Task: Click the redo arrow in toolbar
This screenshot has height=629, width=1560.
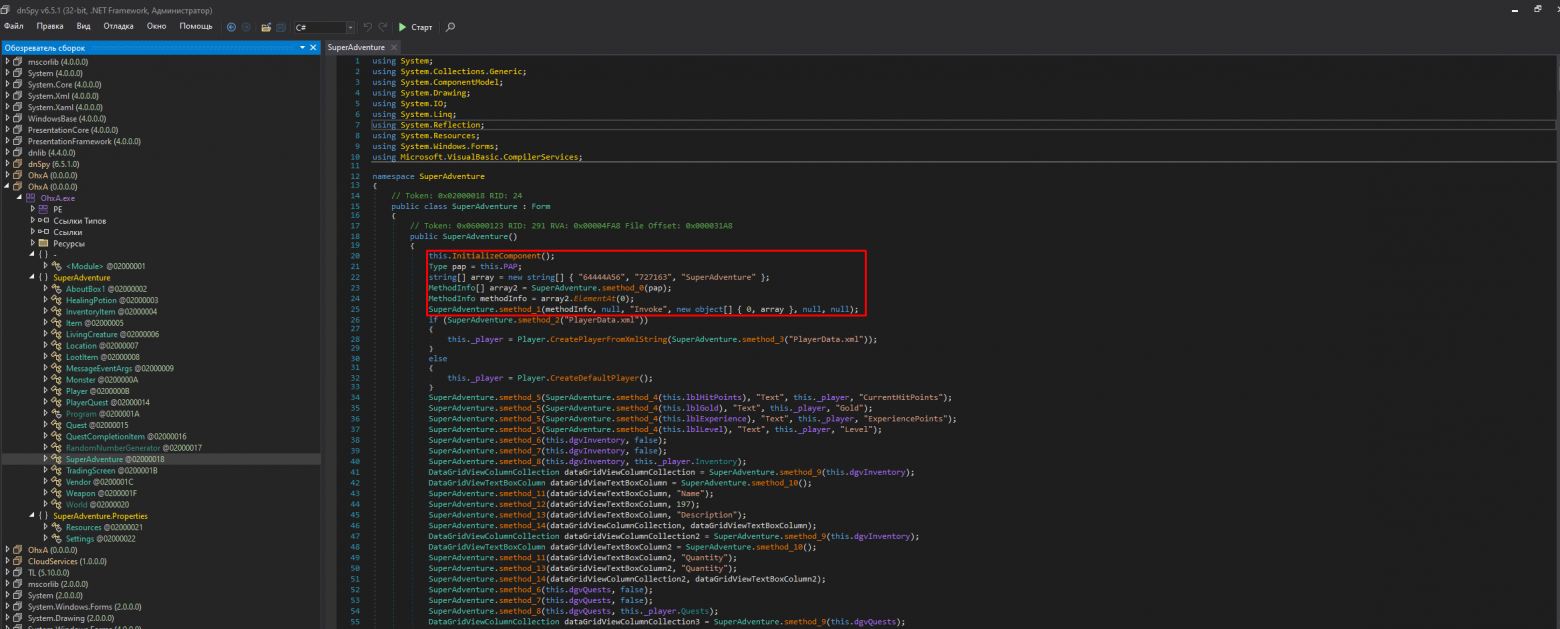Action: point(383,27)
